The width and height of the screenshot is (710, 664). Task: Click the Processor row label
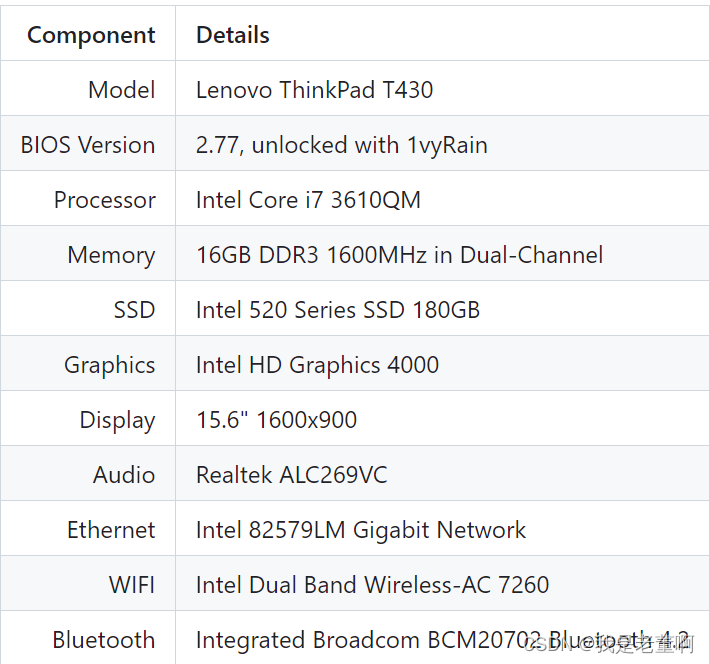coord(104,200)
